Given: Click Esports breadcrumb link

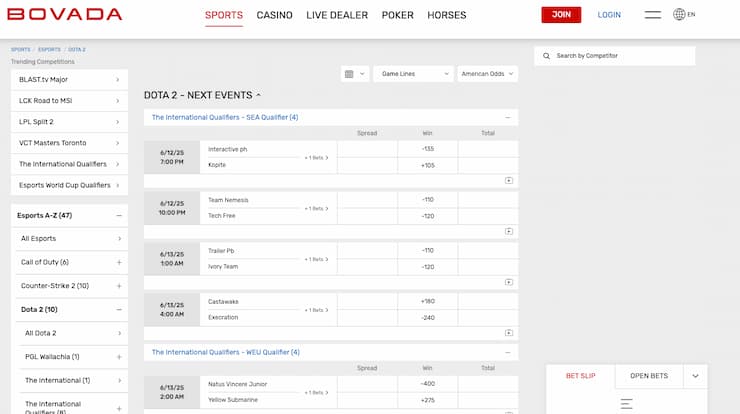Looking at the screenshot, I should pyautogui.click(x=50, y=50).
